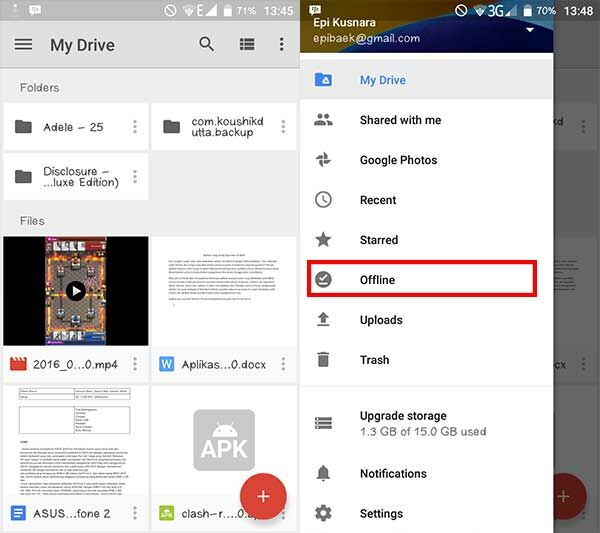Tap the epibaek@gmail.com account email
This screenshot has height=533, width=600.
(x=366, y=38)
